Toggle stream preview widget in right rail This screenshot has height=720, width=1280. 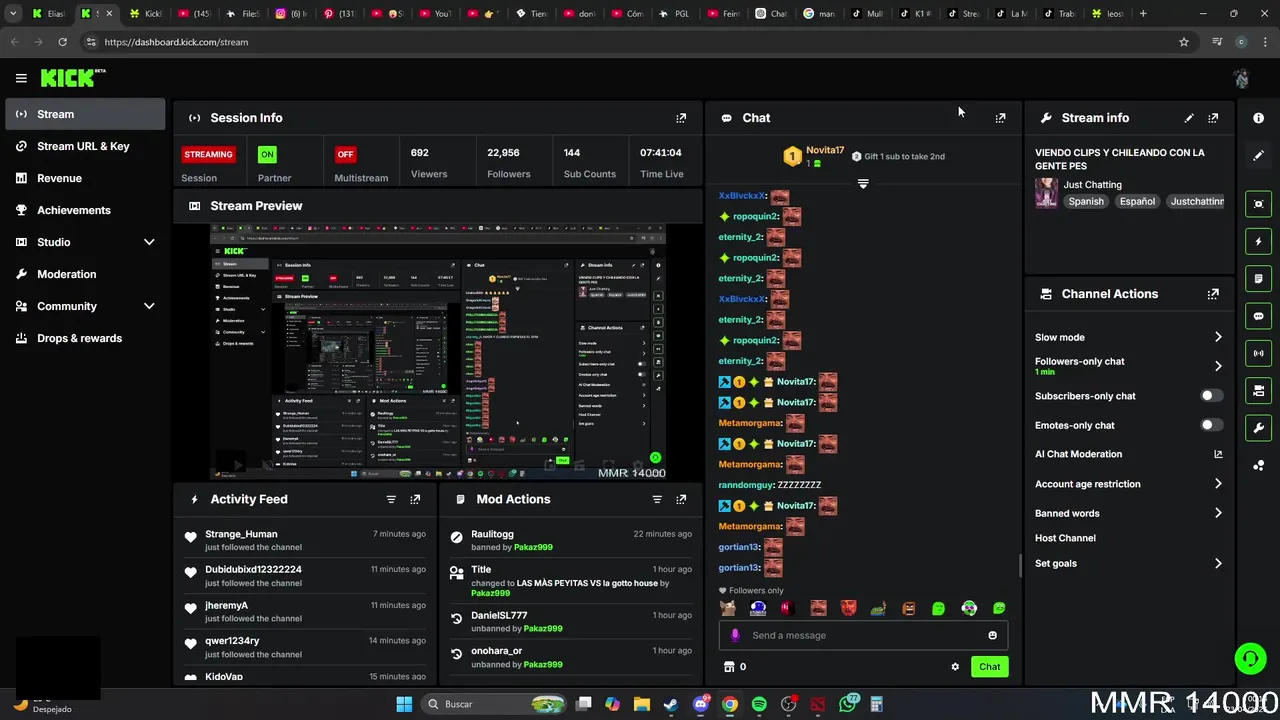click(1258, 204)
